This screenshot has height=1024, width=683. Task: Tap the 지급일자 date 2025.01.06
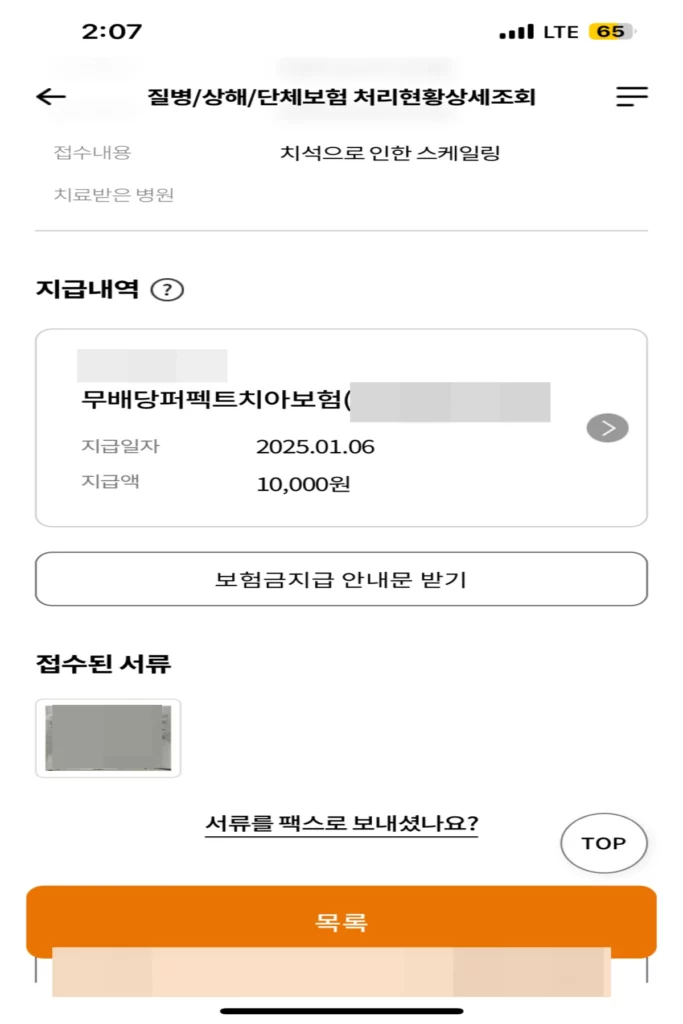[x=316, y=447]
